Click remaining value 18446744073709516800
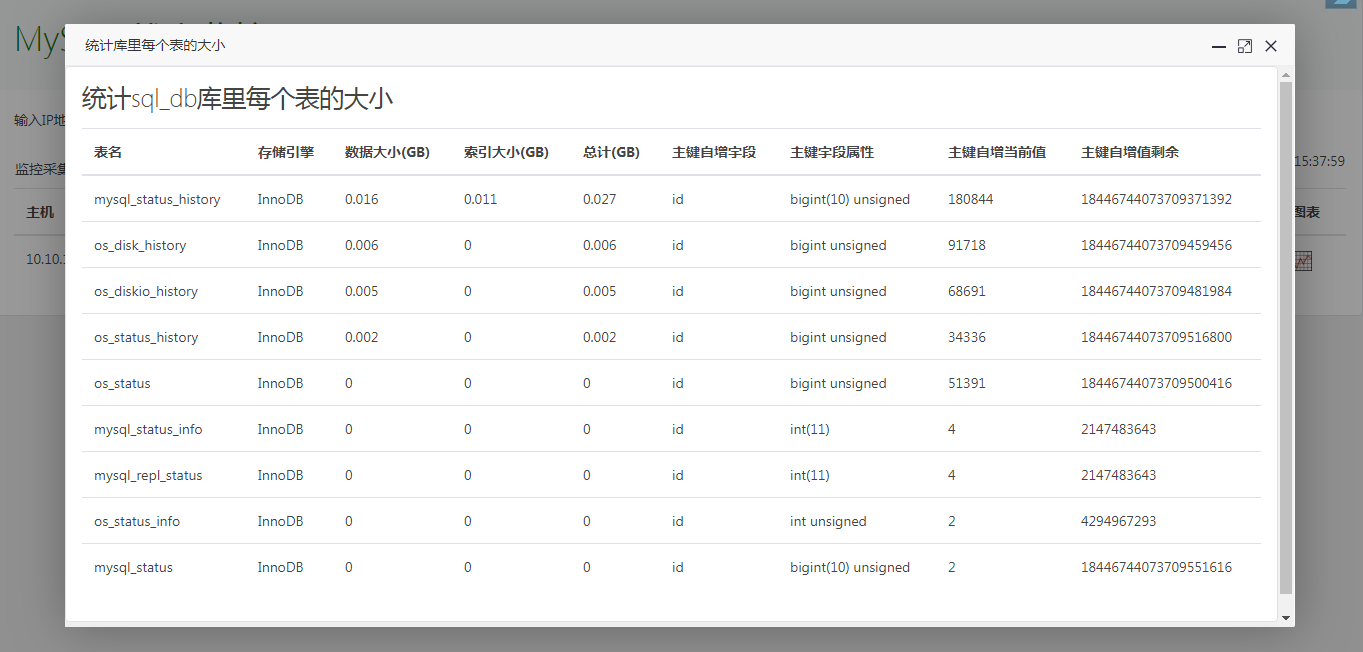Viewport: 1363px width, 652px height. 1156,337
